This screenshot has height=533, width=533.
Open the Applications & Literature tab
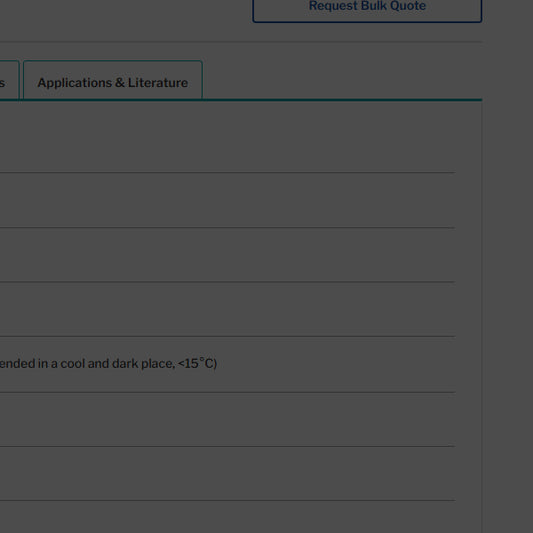113,81
